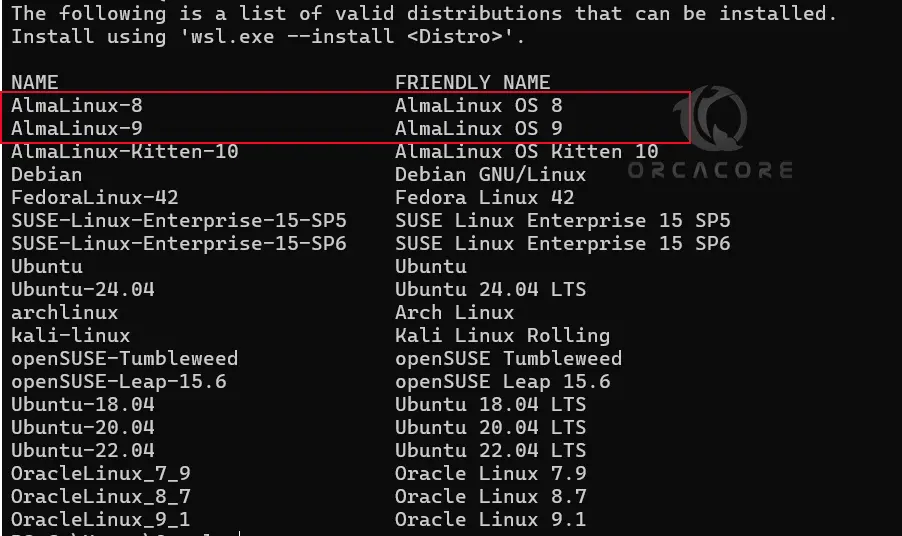Select AlmaLinux-9 in the NAME column
The image size is (902, 536).
(77, 128)
